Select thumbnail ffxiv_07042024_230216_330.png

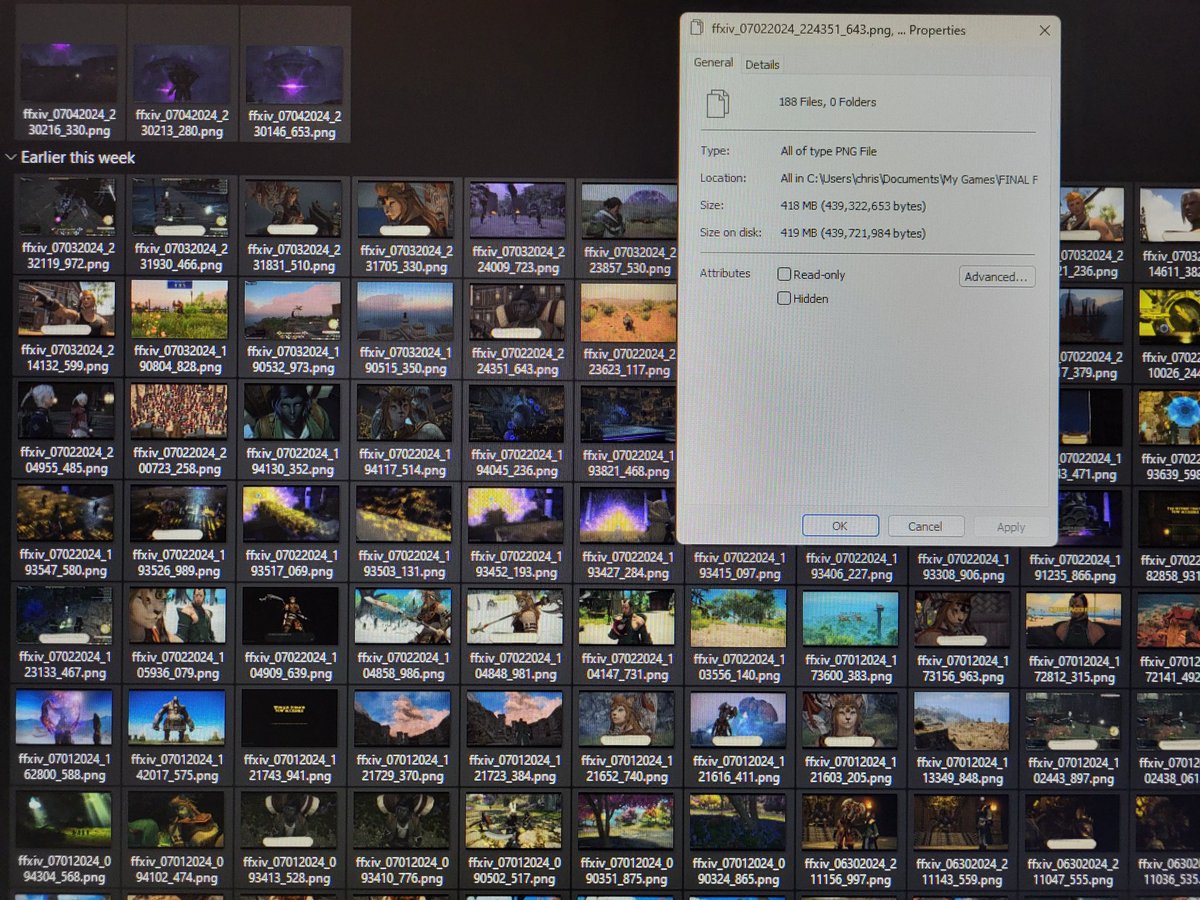coord(69,75)
